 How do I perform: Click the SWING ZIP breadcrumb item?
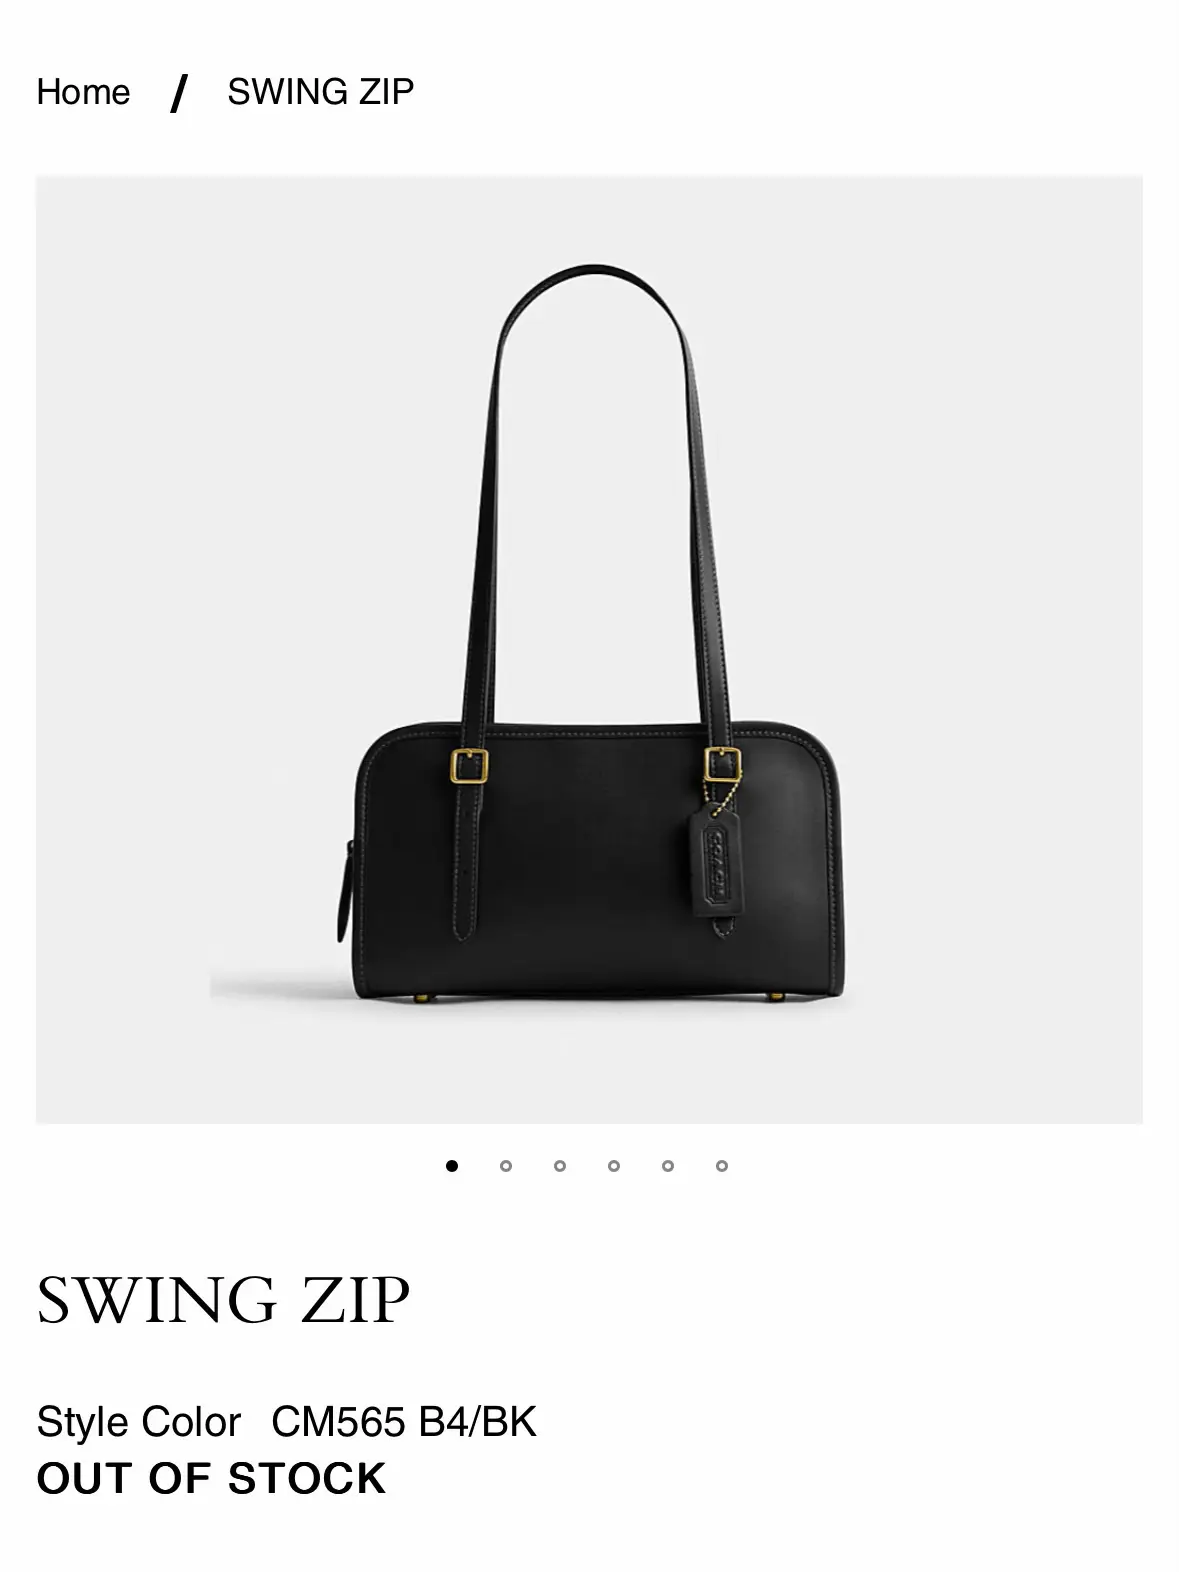pyautogui.click(x=320, y=92)
